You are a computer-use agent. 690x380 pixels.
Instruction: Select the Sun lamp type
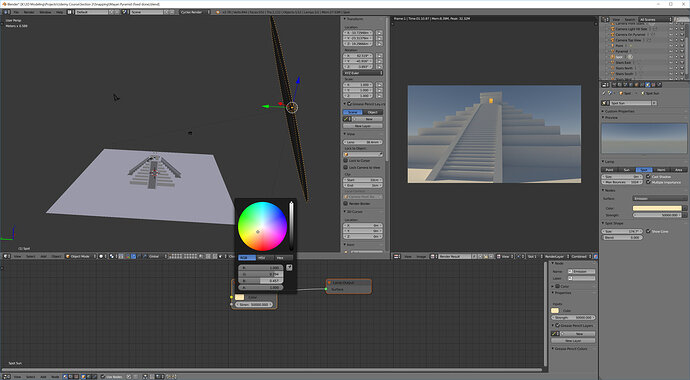pos(627,169)
